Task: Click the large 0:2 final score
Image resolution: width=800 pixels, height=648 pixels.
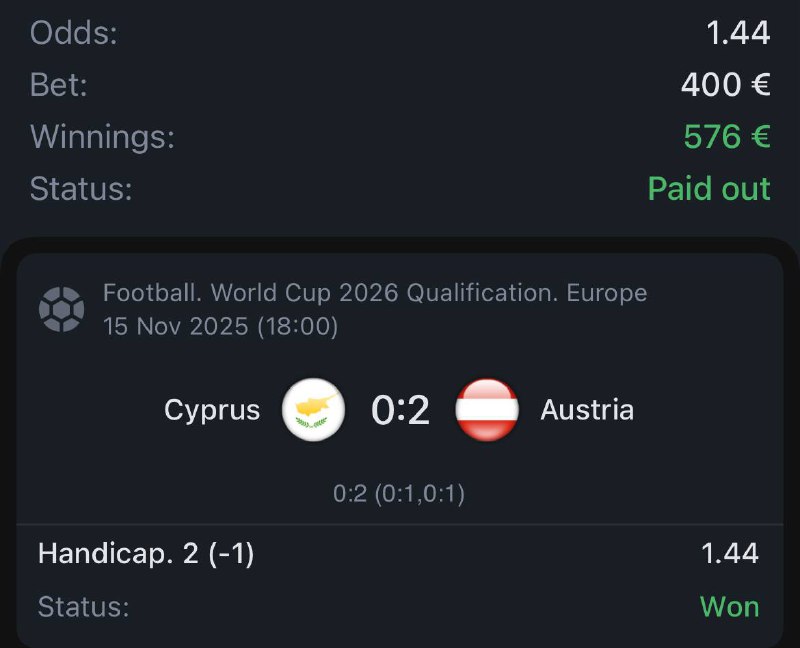Action: (400, 410)
